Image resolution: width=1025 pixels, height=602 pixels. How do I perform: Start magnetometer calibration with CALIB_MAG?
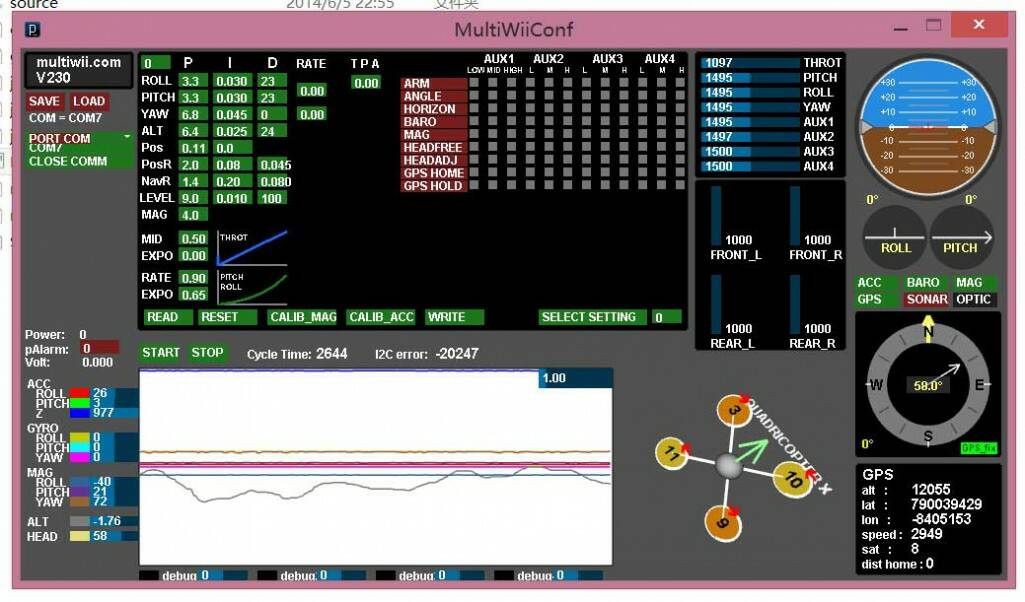click(x=302, y=317)
